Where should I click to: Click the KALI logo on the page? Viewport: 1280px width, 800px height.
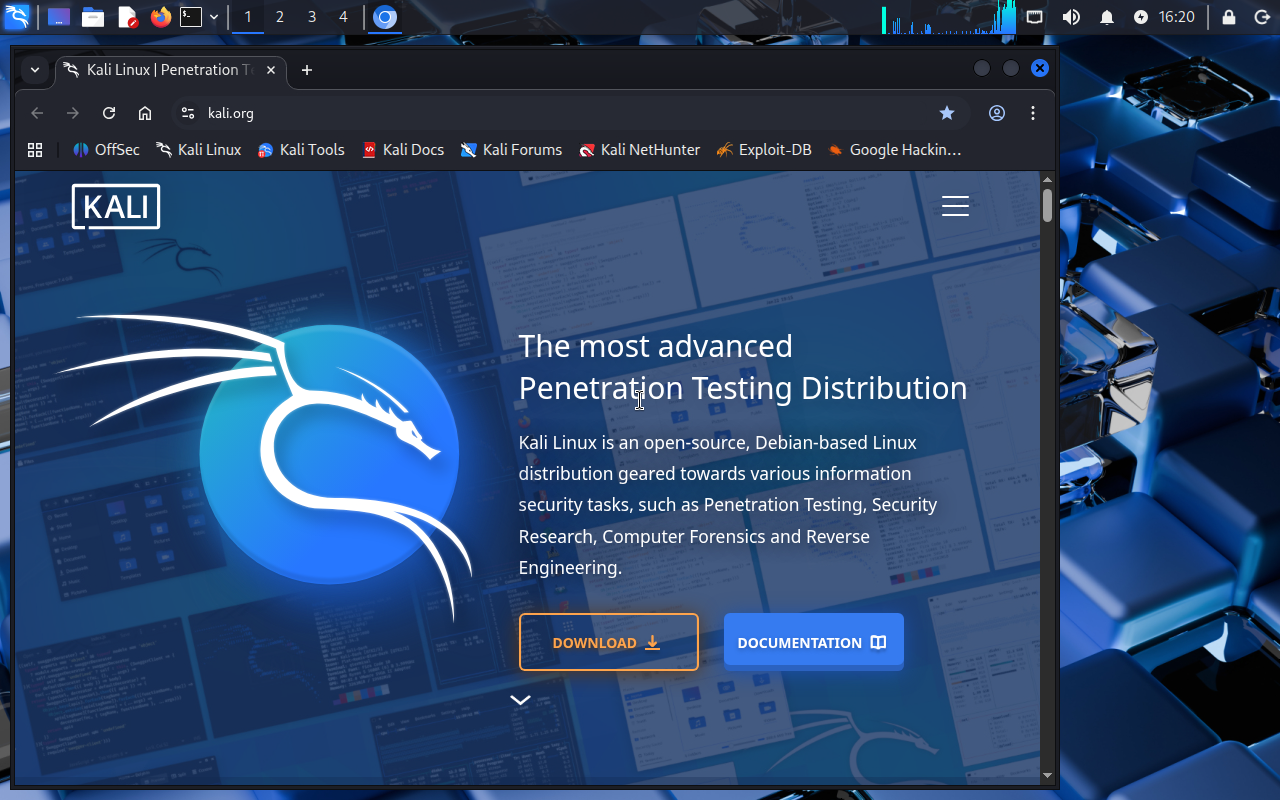click(x=116, y=206)
